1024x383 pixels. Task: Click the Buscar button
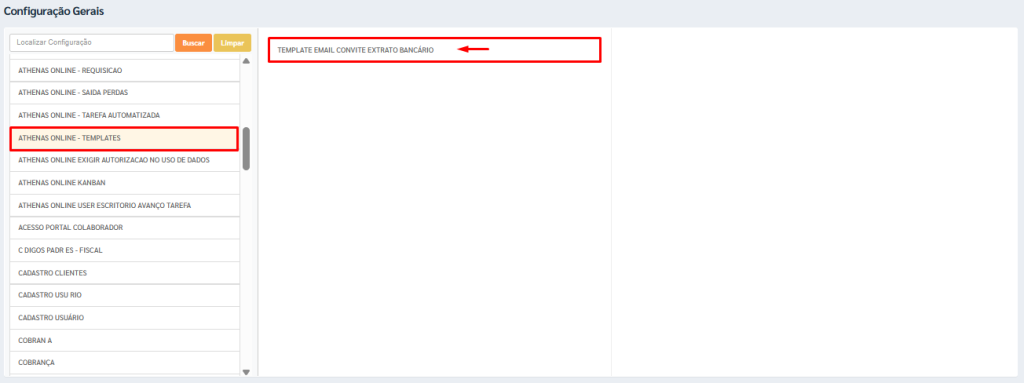[193, 42]
